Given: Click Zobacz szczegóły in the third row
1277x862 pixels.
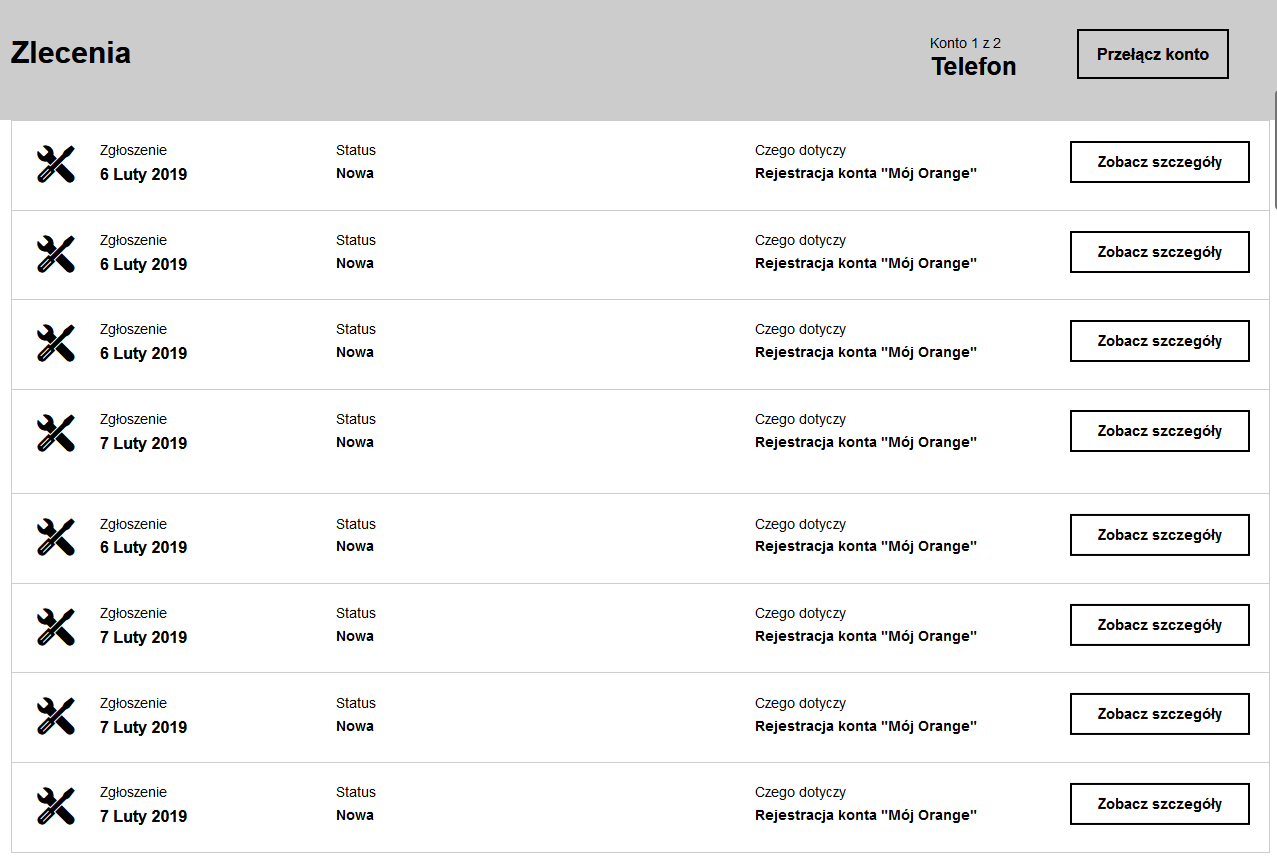Looking at the screenshot, I should pyautogui.click(x=1159, y=341).
